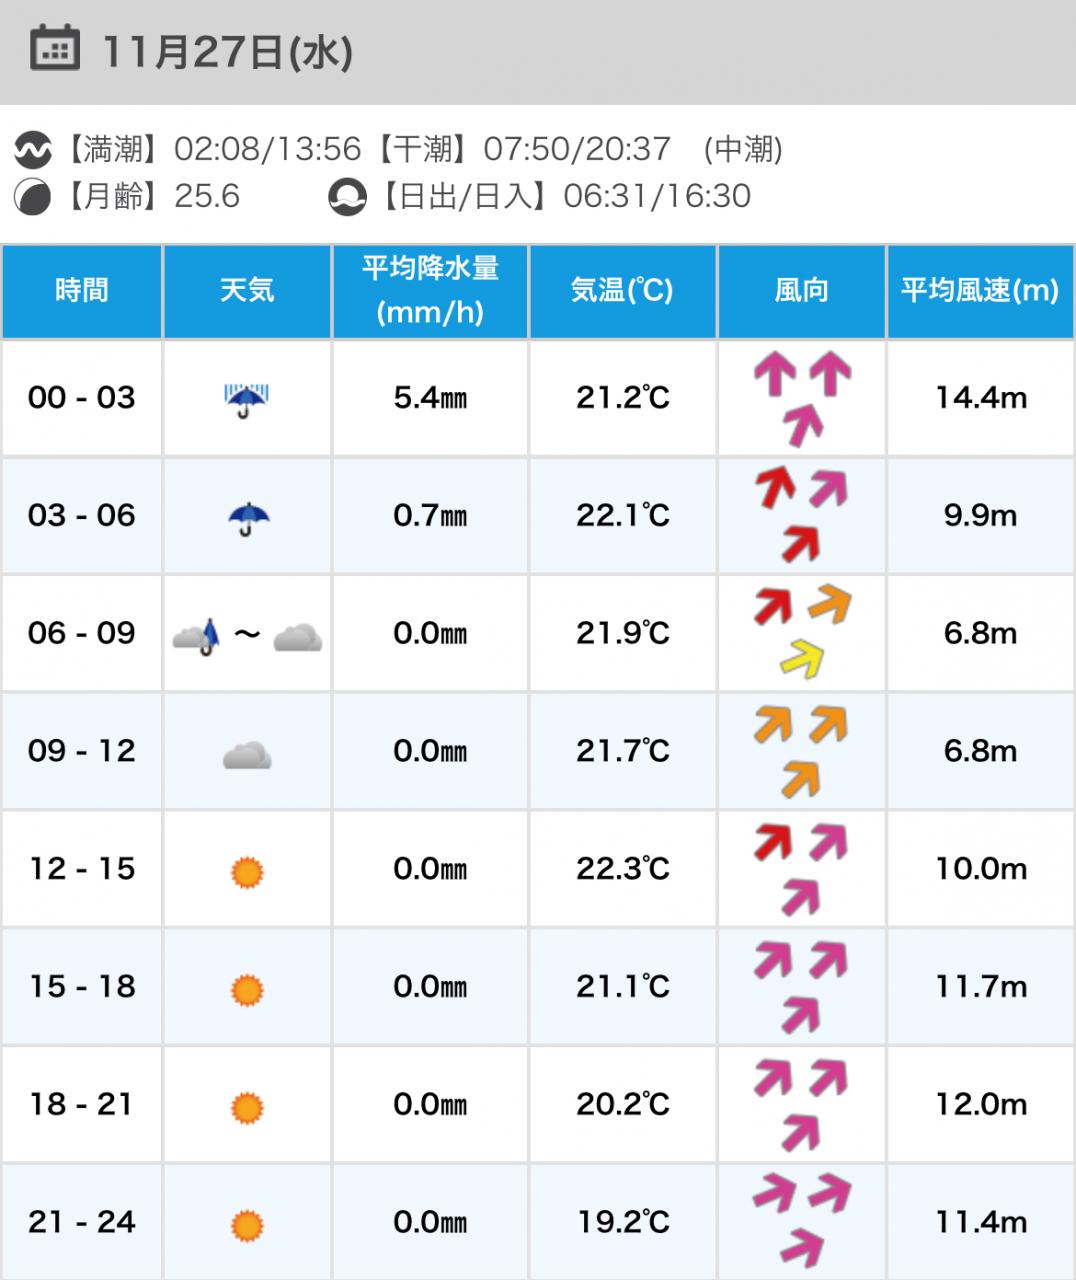Select the 気温 column header
The height and width of the screenshot is (1280, 1076).
click(622, 291)
